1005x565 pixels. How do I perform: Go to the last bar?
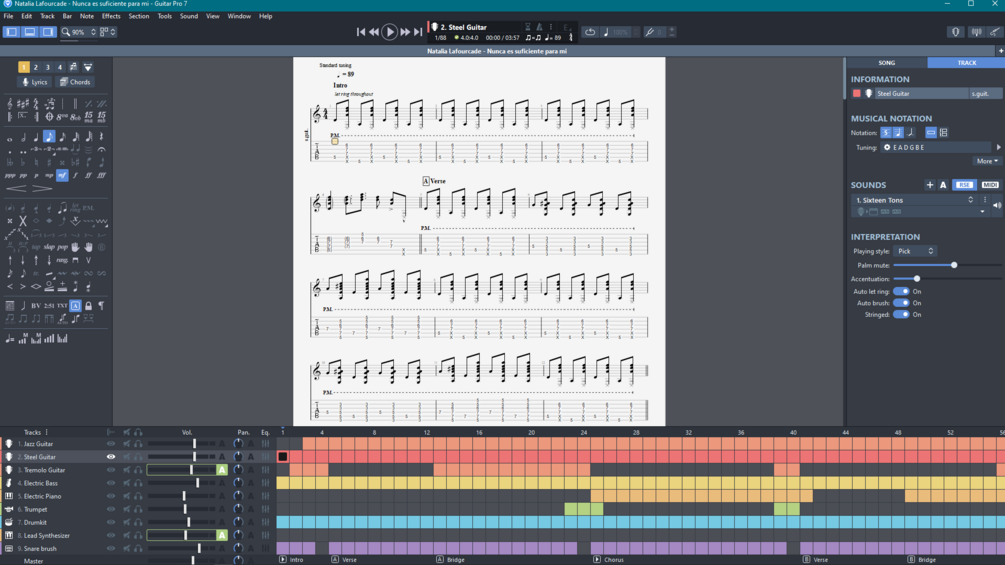coord(418,31)
